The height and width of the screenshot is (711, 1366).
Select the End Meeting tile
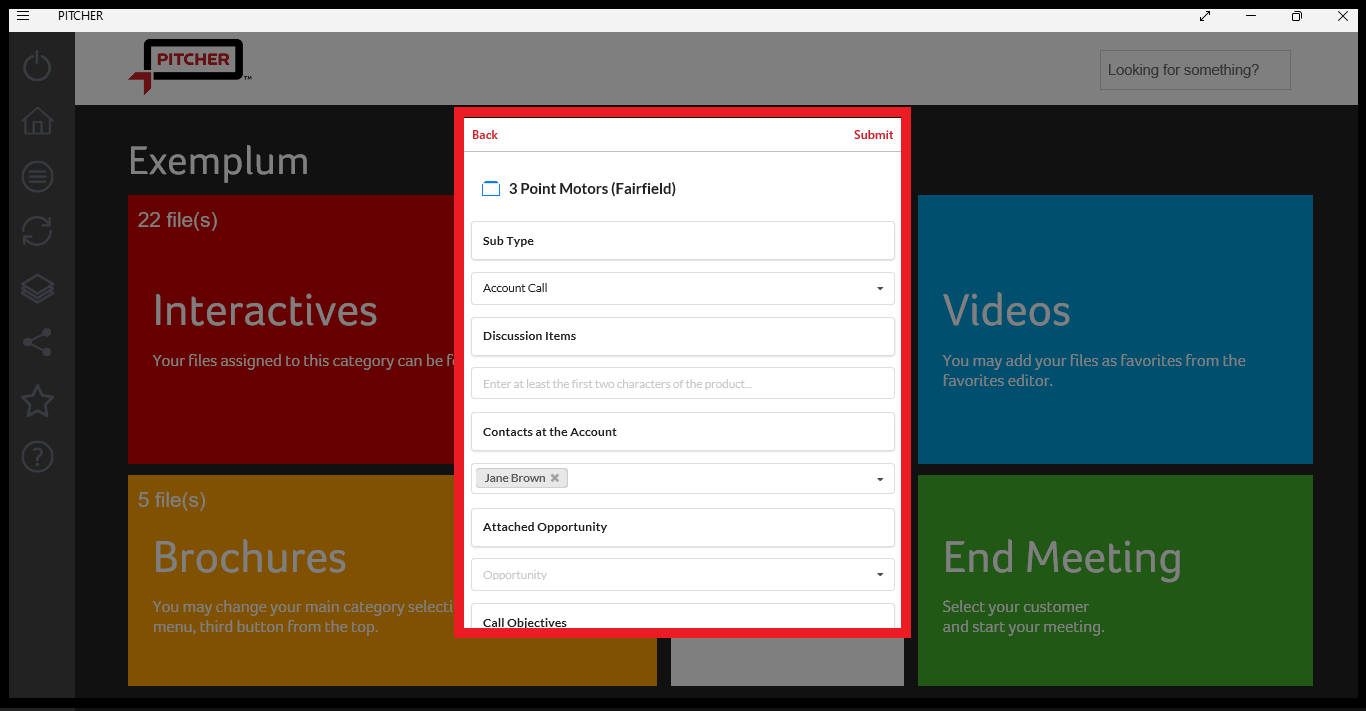coord(1114,580)
